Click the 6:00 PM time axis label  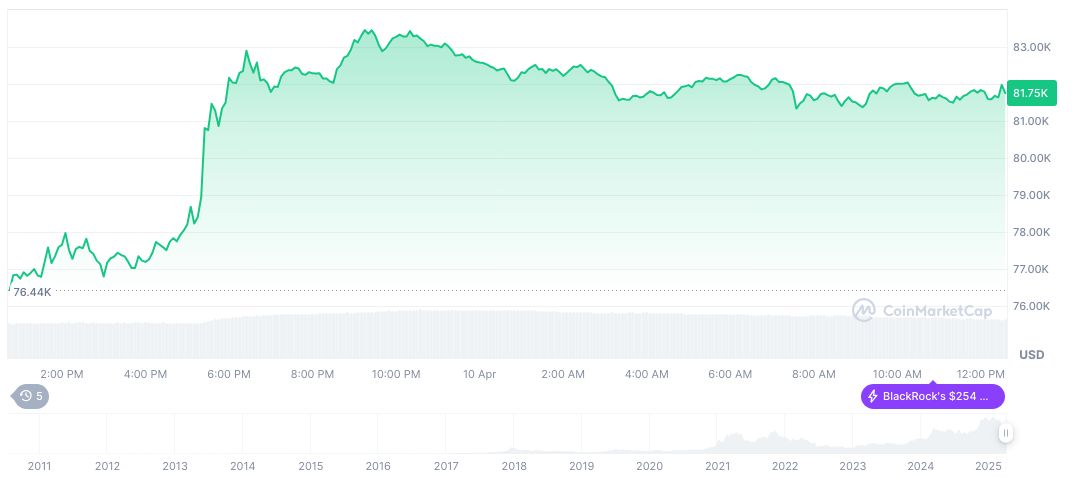(x=229, y=374)
